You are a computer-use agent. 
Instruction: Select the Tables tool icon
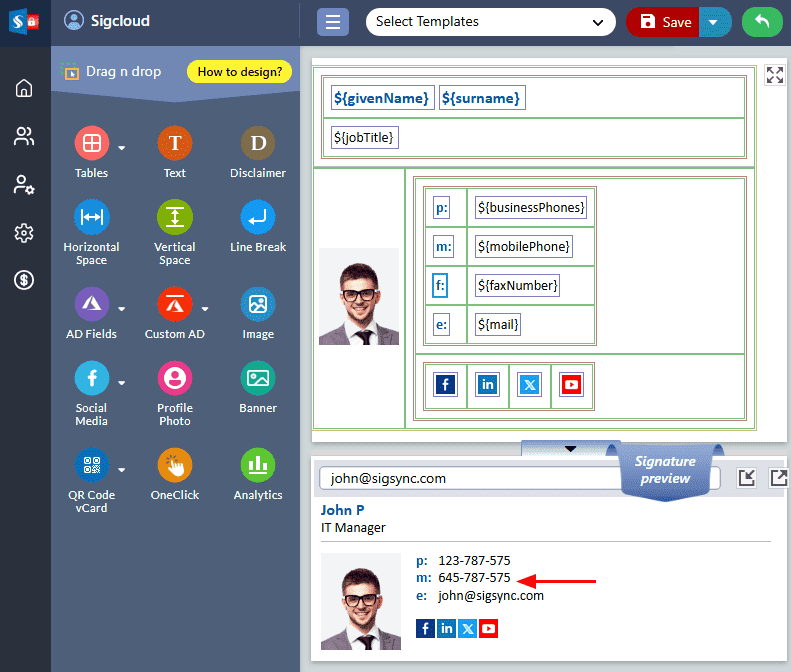pos(91,144)
